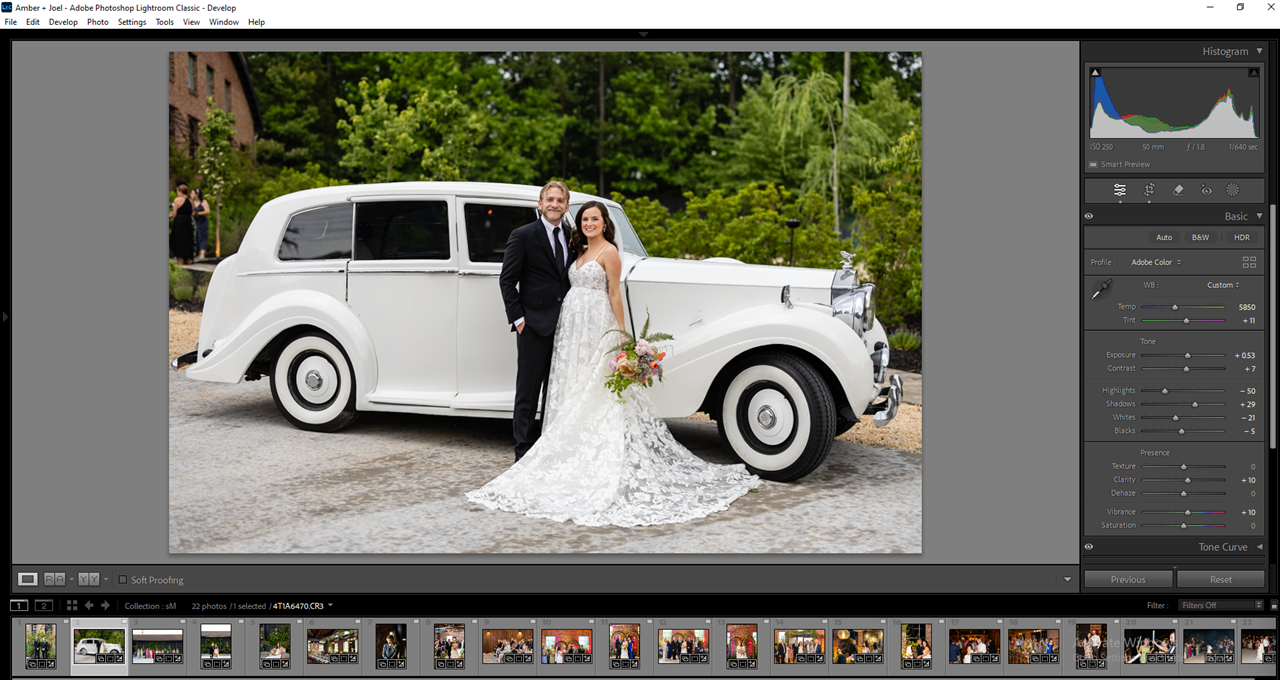The height and width of the screenshot is (680, 1280).
Task: Open the Masking tool
Action: (x=1233, y=190)
